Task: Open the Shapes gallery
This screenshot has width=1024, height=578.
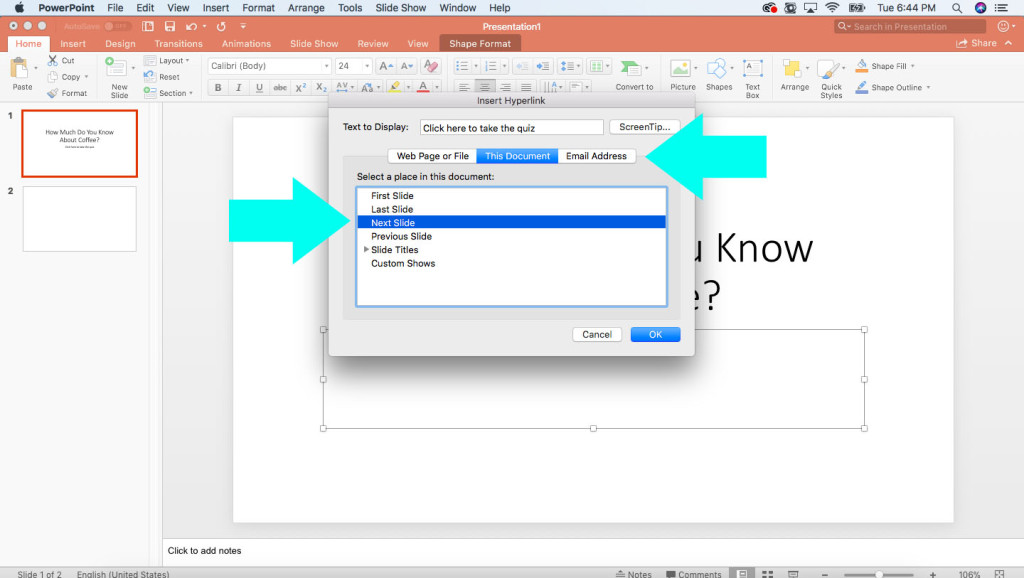Action: (x=718, y=74)
